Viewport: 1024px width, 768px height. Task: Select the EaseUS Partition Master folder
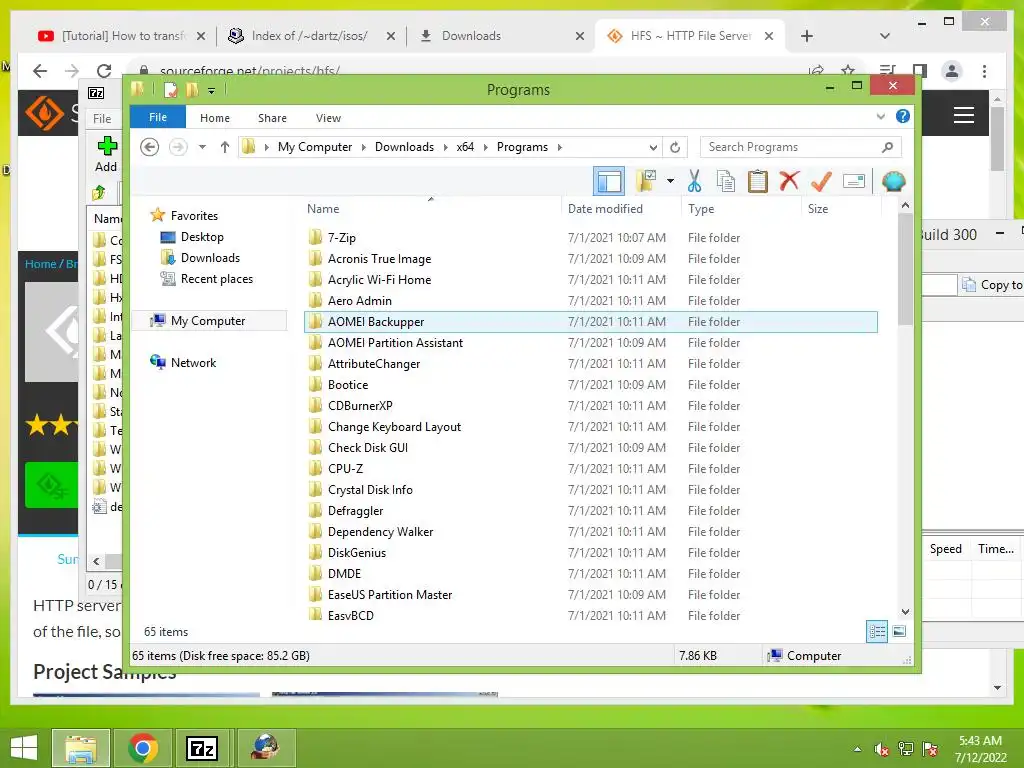click(x=591, y=594)
